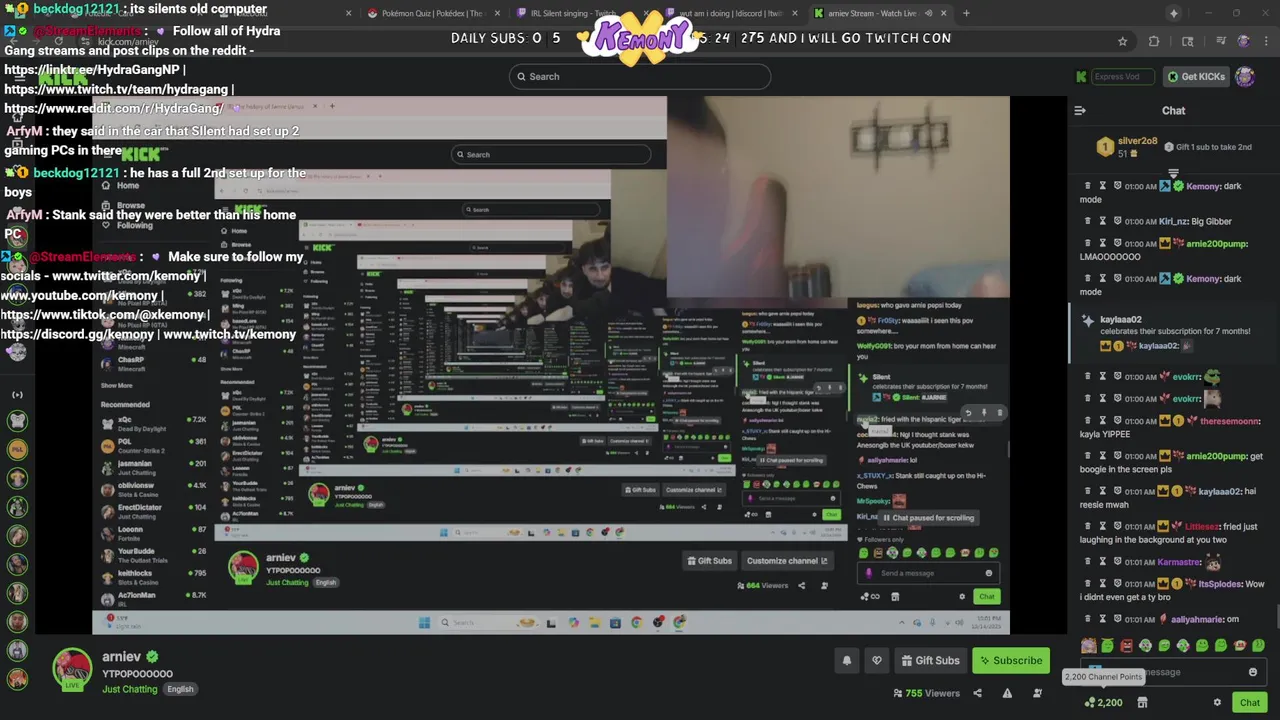Open the 755 Viewers count
This screenshot has height=720, width=1280.
[926, 693]
